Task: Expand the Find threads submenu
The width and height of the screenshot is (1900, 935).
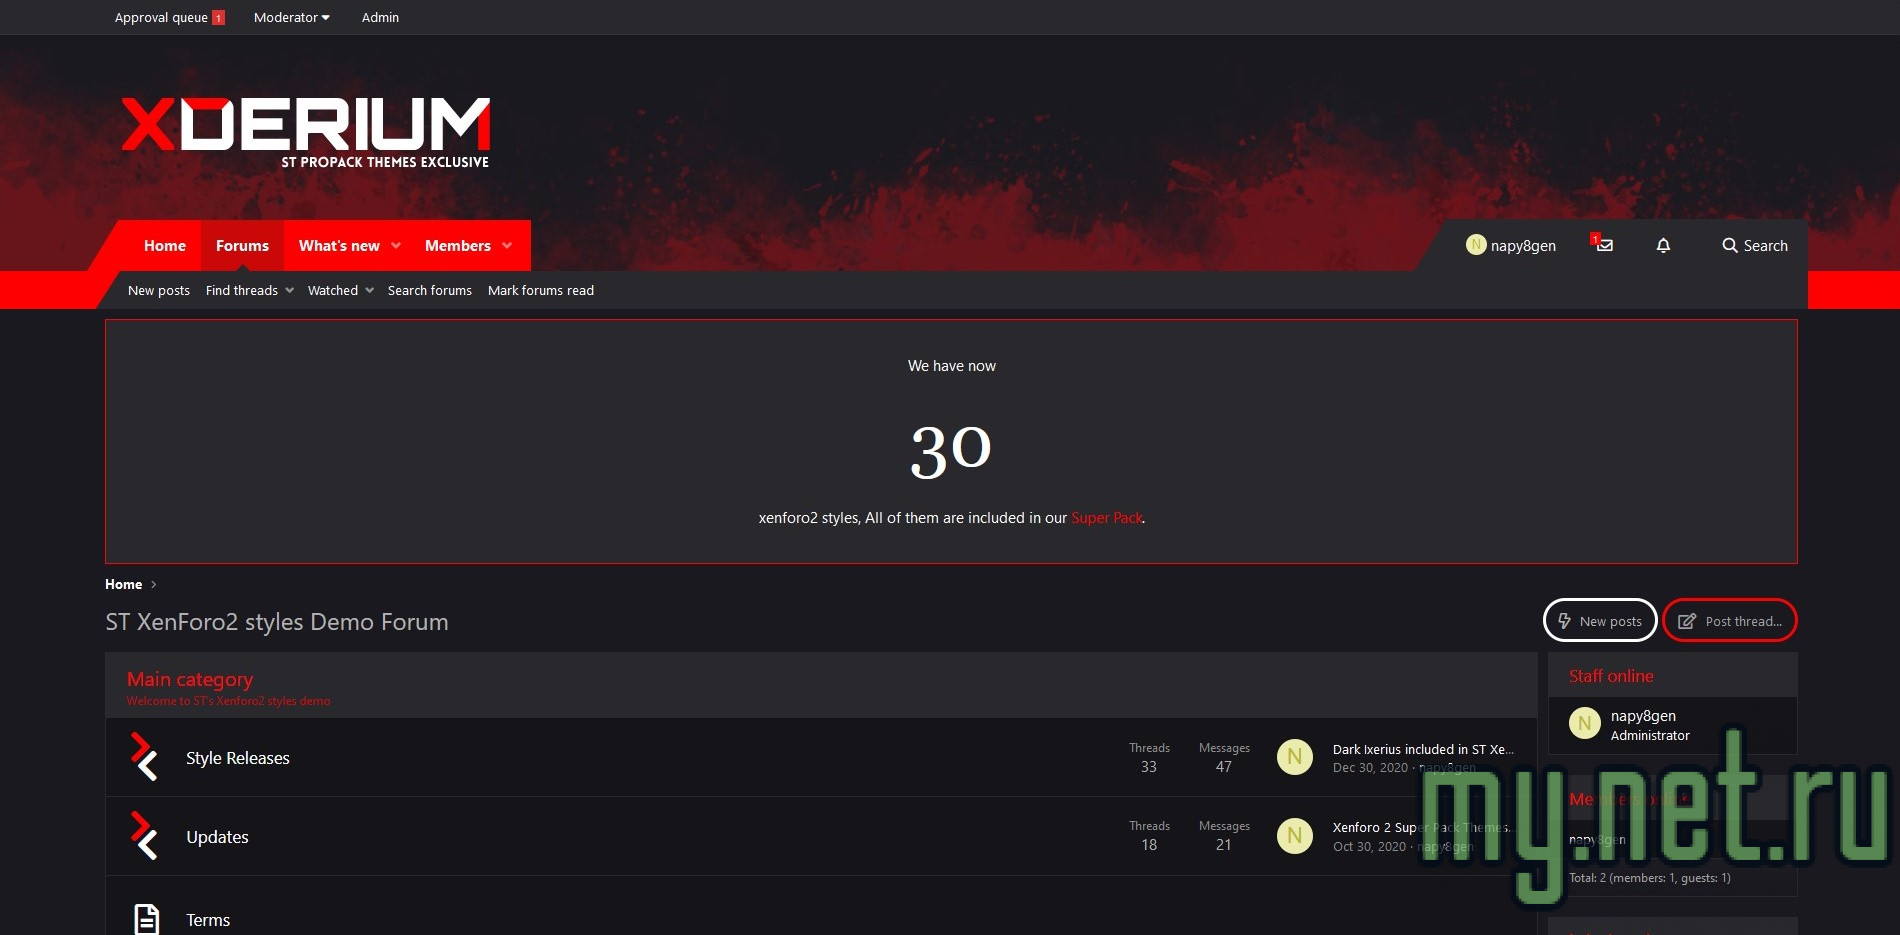Action: pos(289,291)
